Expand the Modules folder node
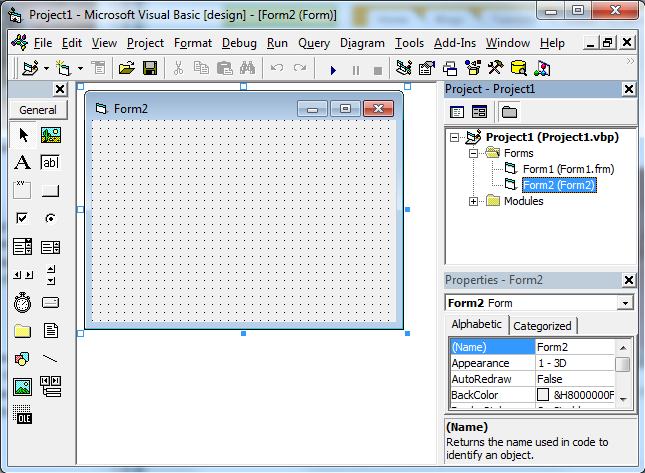Viewport: 645px width, 473px height. 473,201
